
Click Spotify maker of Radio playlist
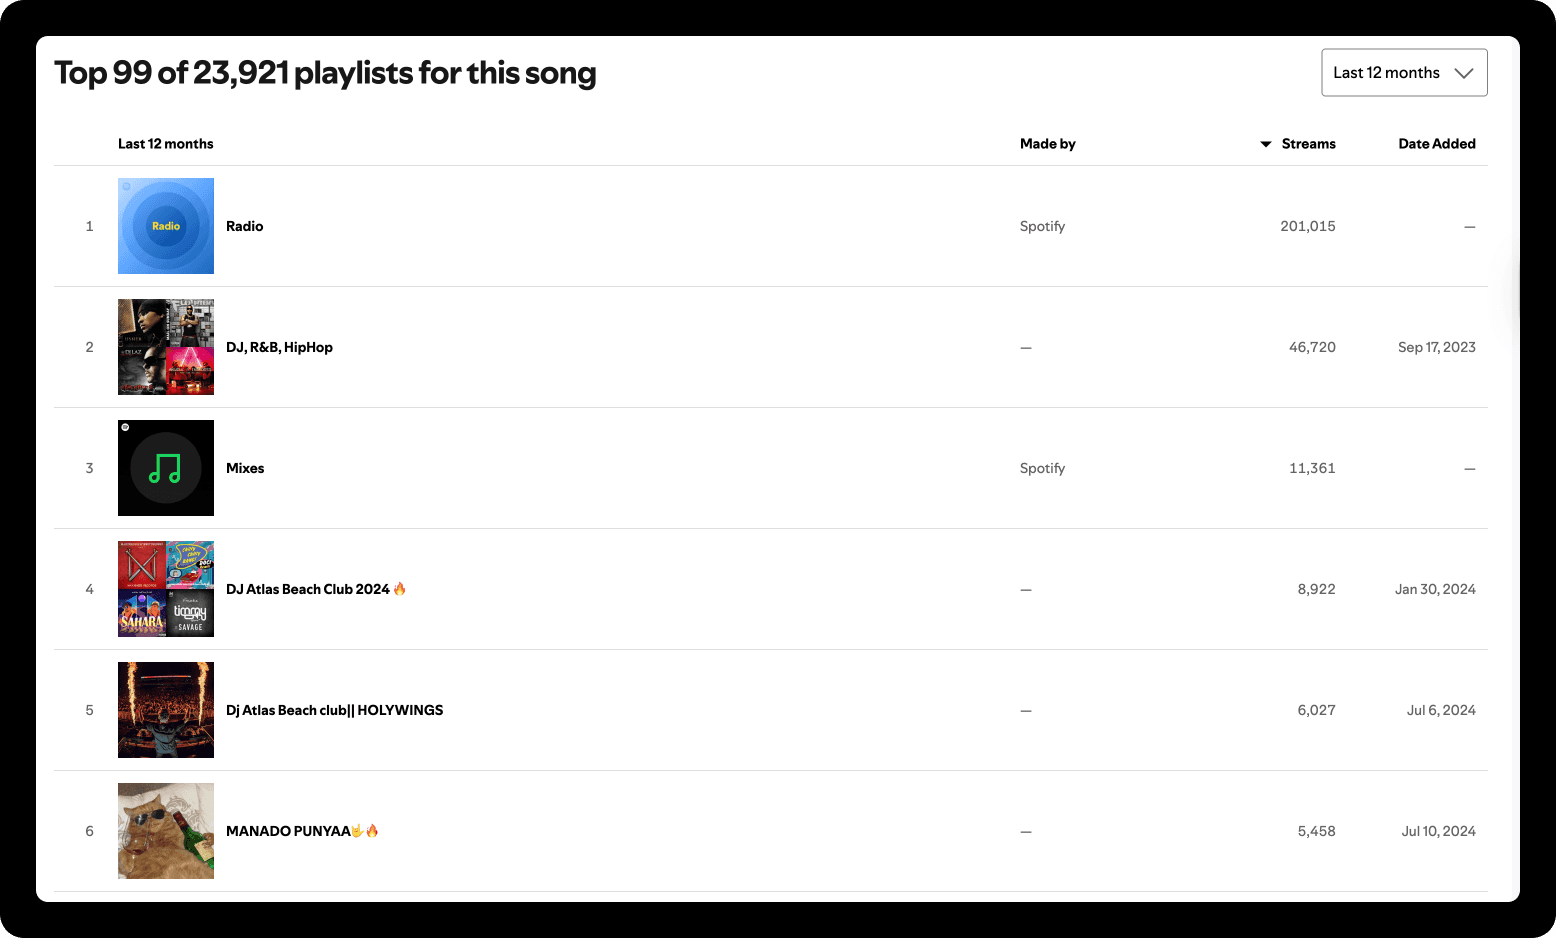(x=1042, y=226)
